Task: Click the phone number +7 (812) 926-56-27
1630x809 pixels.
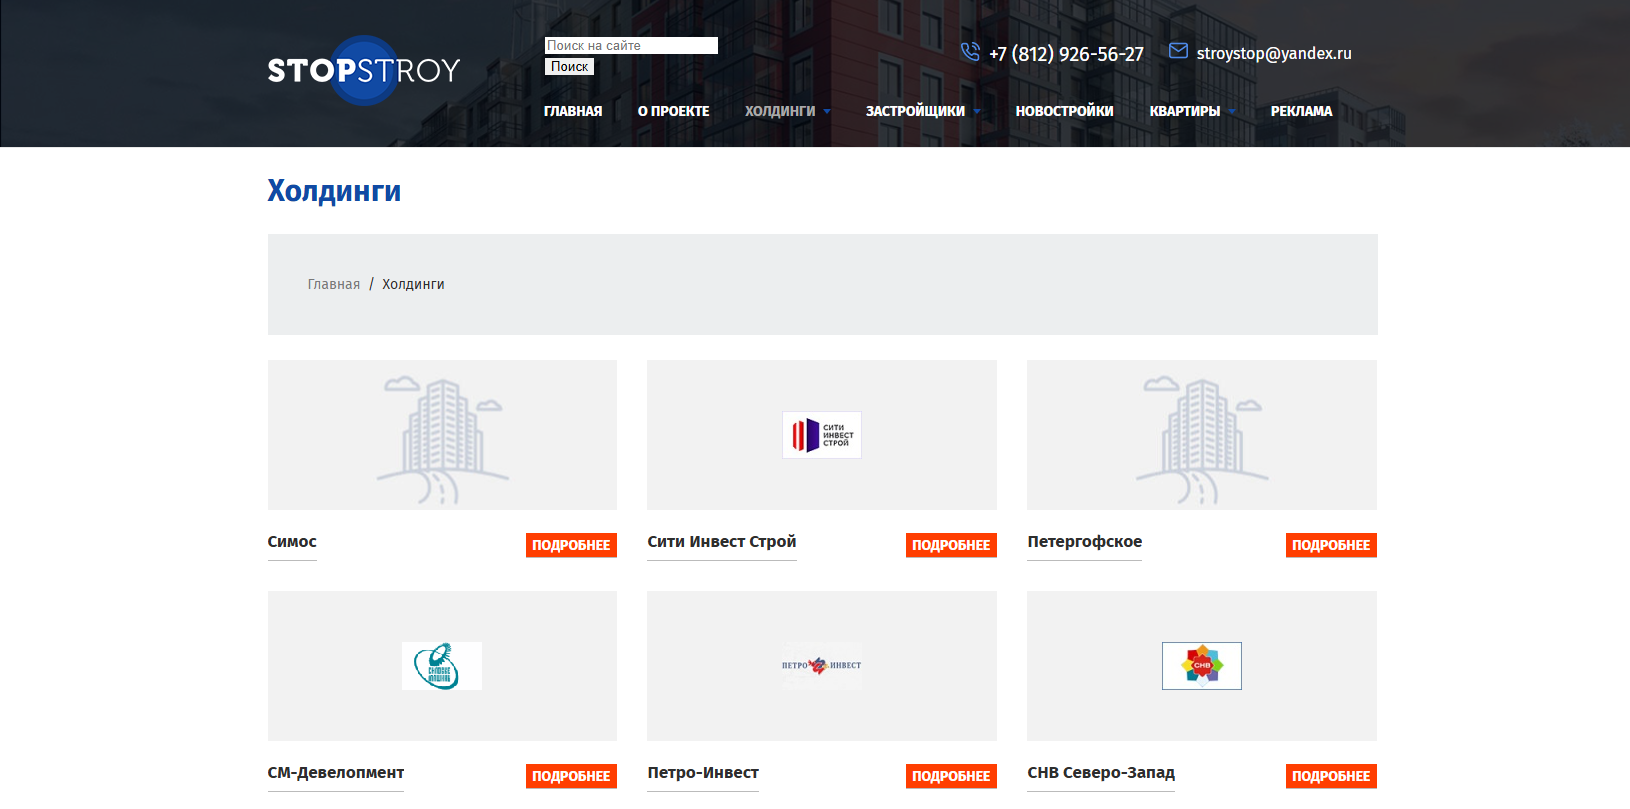Action: pyautogui.click(x=1066, y=54)
